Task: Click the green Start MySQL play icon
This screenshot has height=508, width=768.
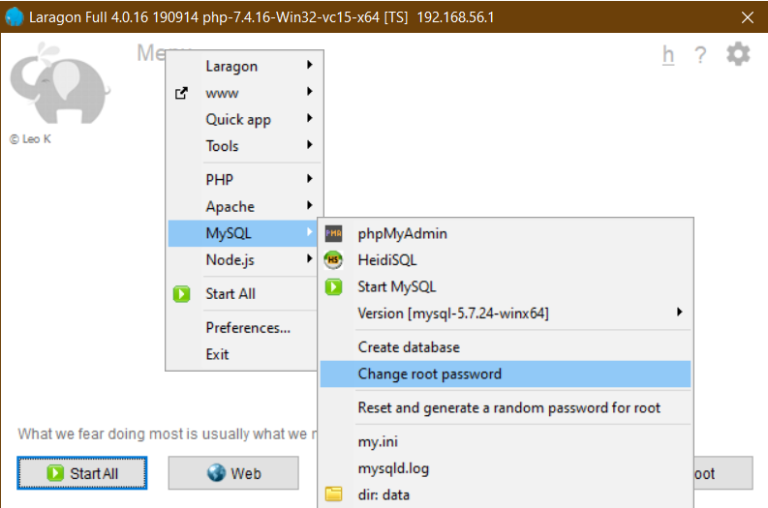Action: [334, 287]
